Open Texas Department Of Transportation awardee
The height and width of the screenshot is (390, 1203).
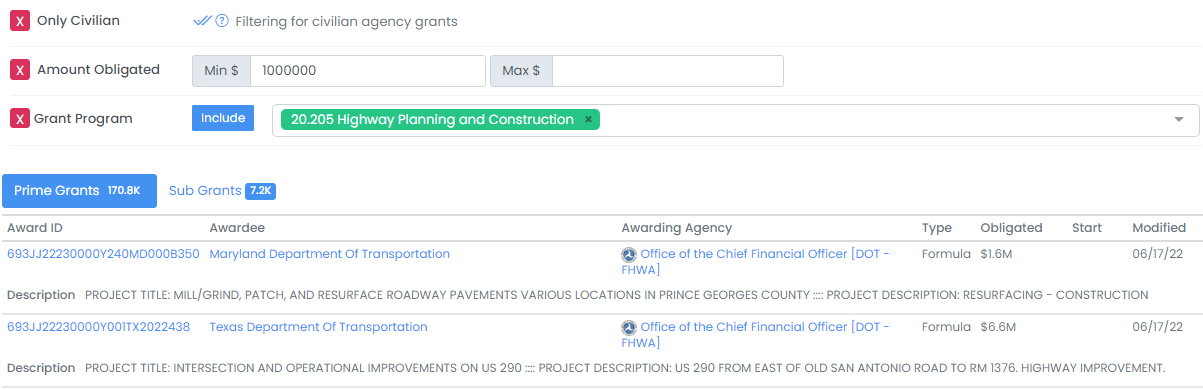[318, 327]
